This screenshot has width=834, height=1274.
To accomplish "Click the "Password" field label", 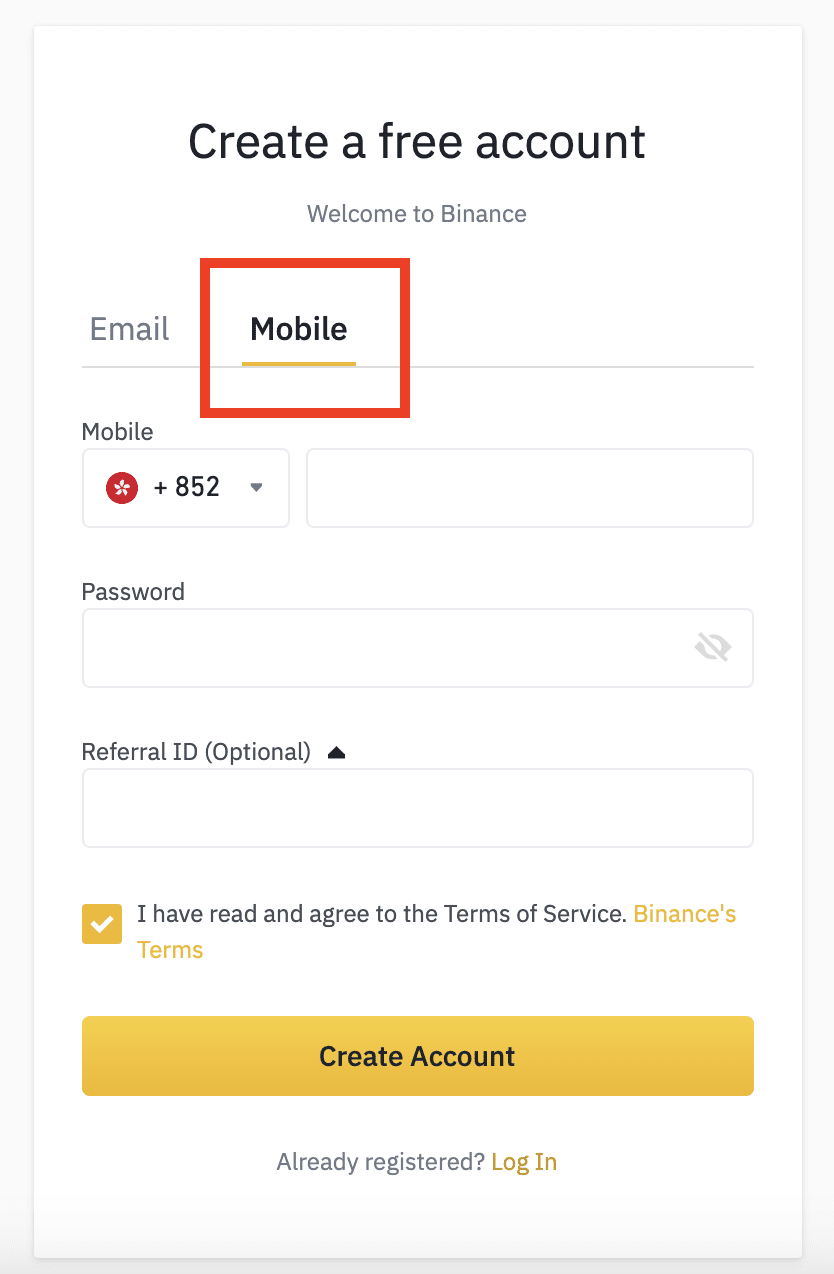I will [x=133, y=592].
